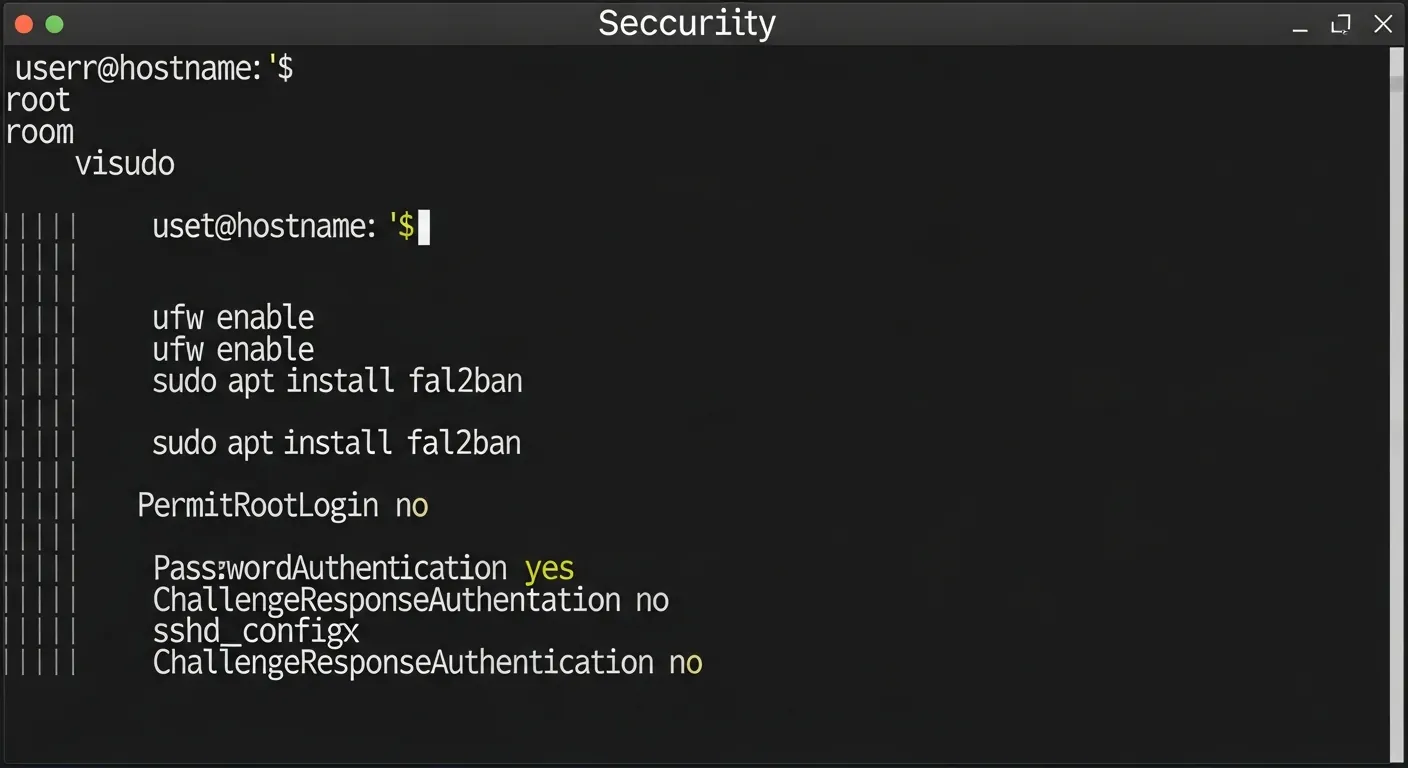Click the Seccuriity title bar text
This screenshot has height=768, width=1408.
click(x=687, y=23)
